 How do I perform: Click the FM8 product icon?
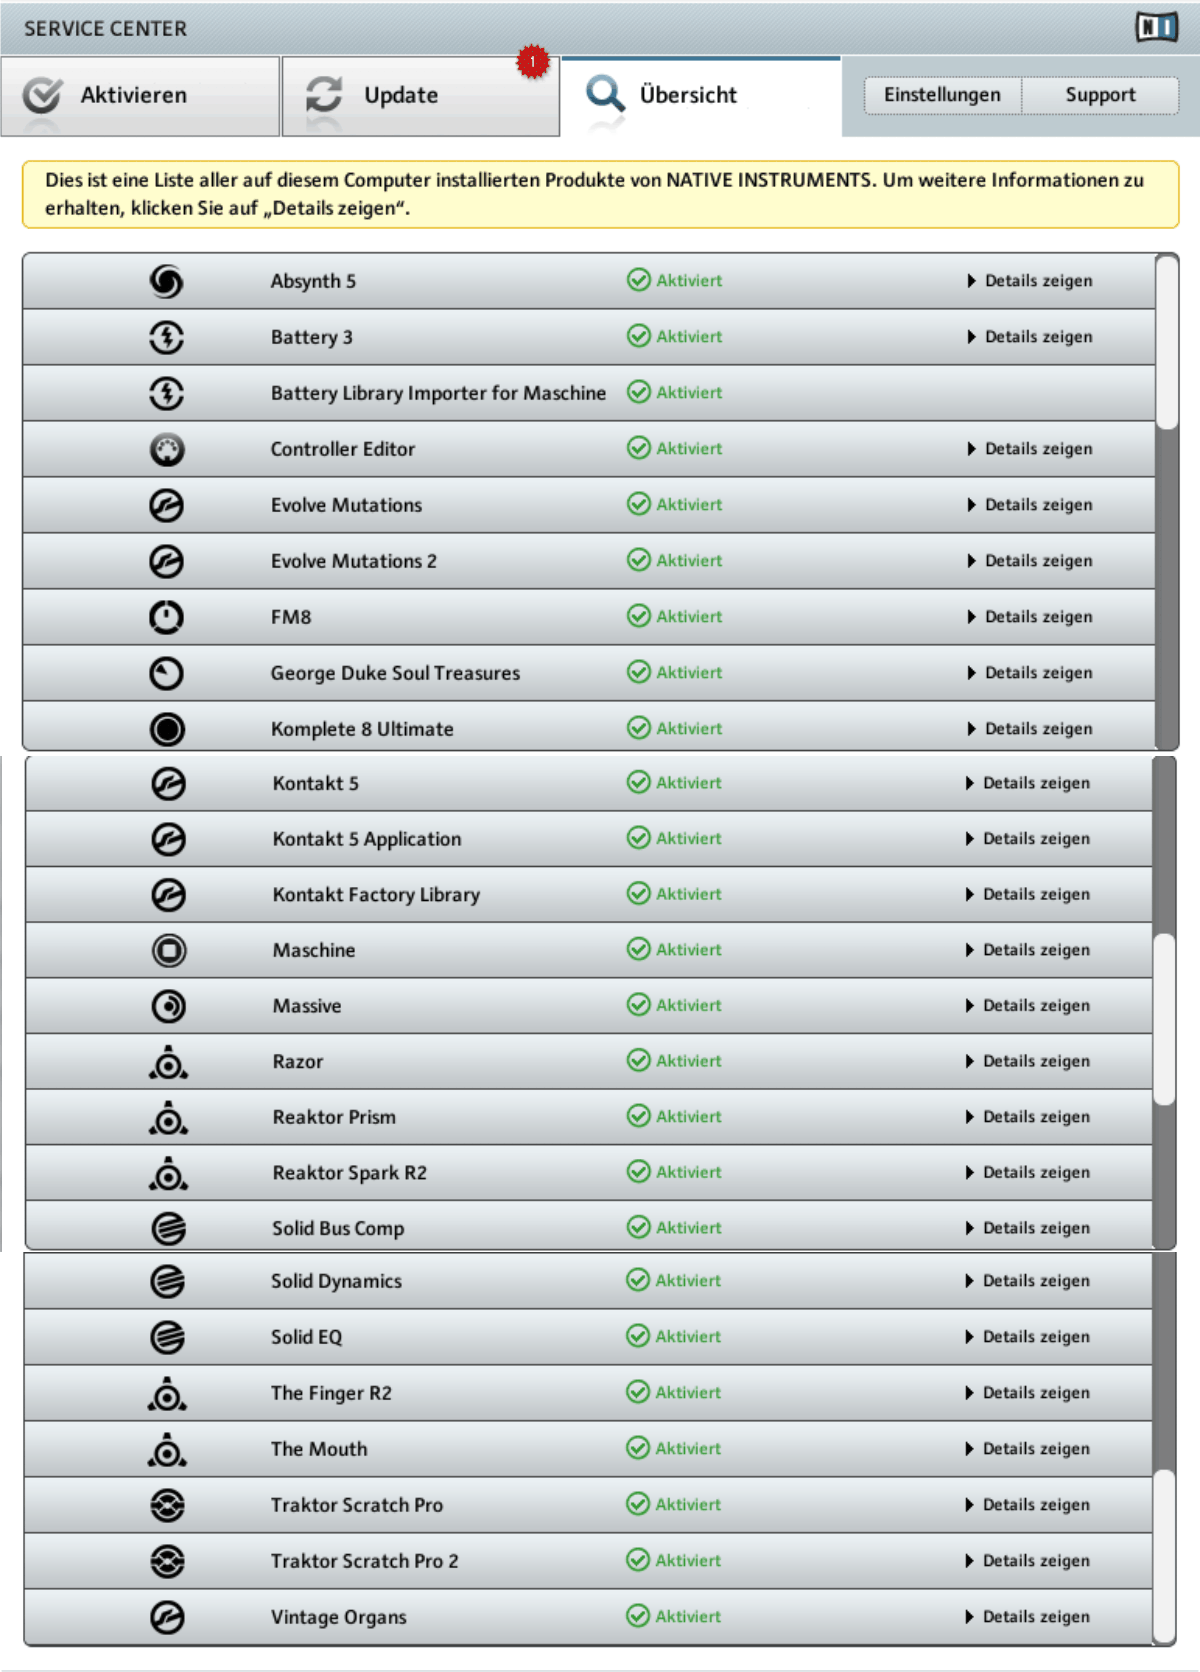[166, 617]
